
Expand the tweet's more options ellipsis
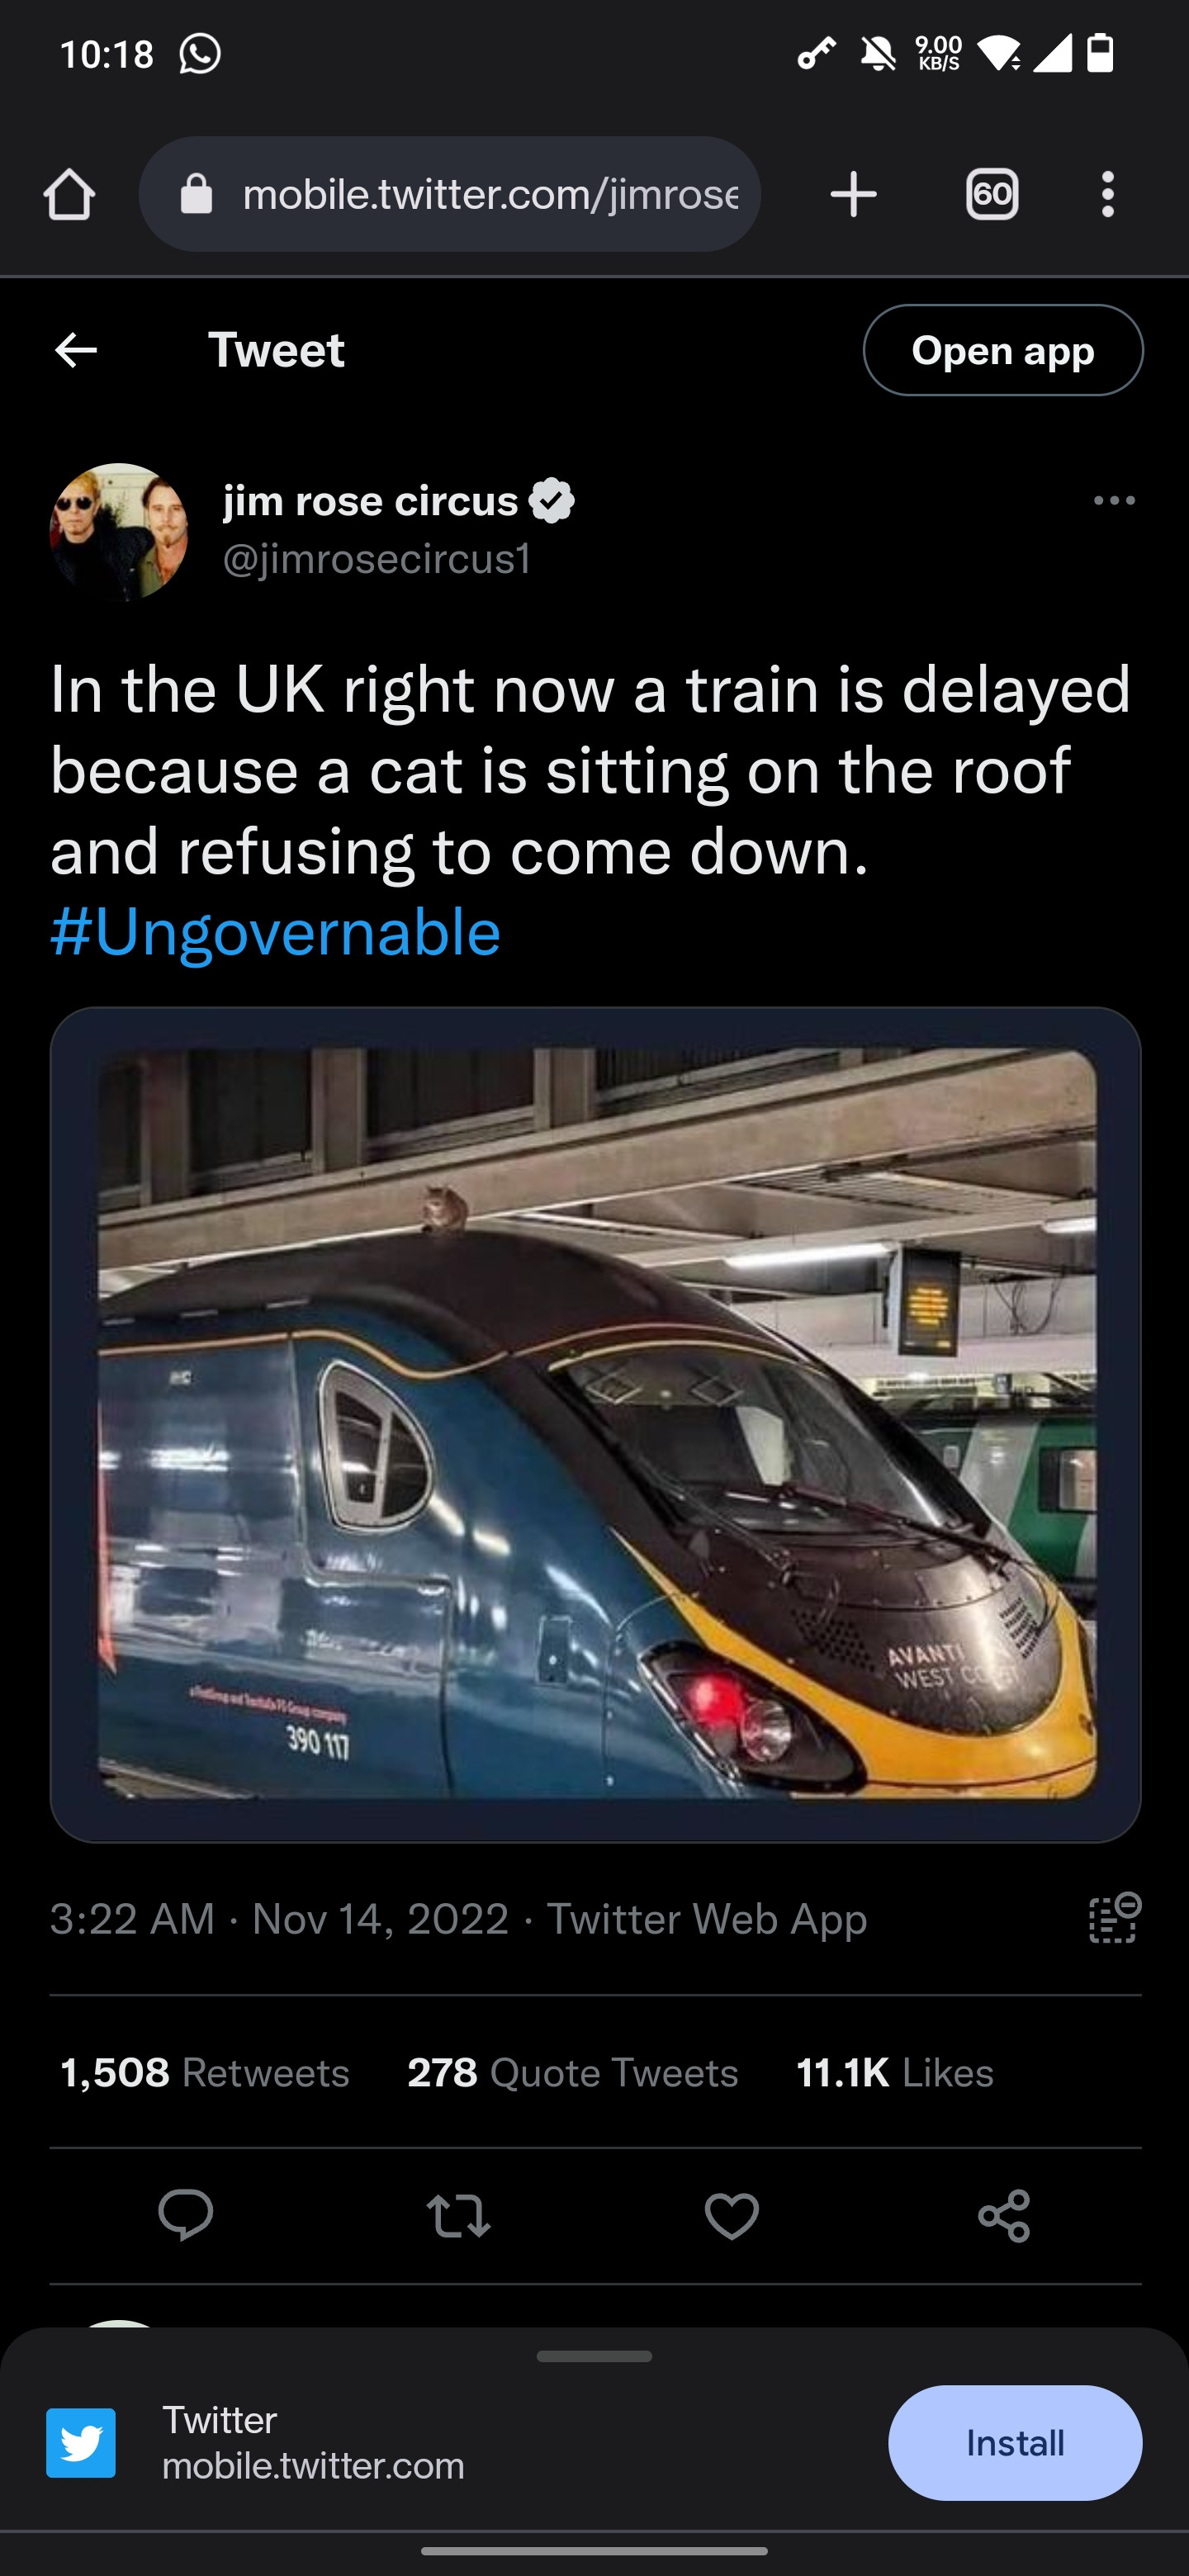coord(1114,500)
